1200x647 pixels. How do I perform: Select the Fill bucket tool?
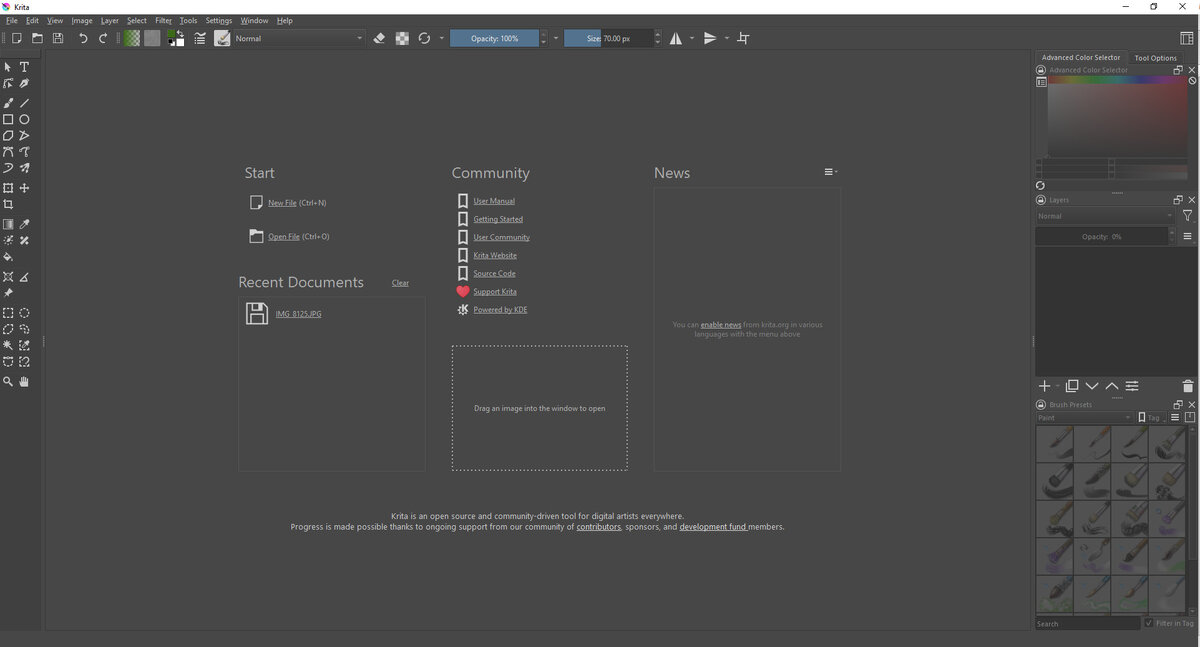click(8, 257)
